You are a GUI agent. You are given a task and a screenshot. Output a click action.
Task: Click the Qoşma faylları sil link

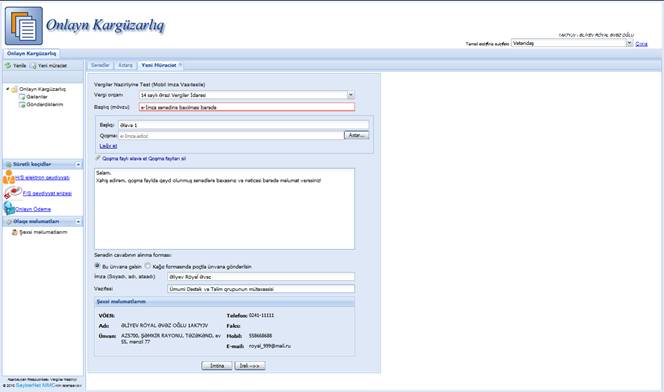167,159
